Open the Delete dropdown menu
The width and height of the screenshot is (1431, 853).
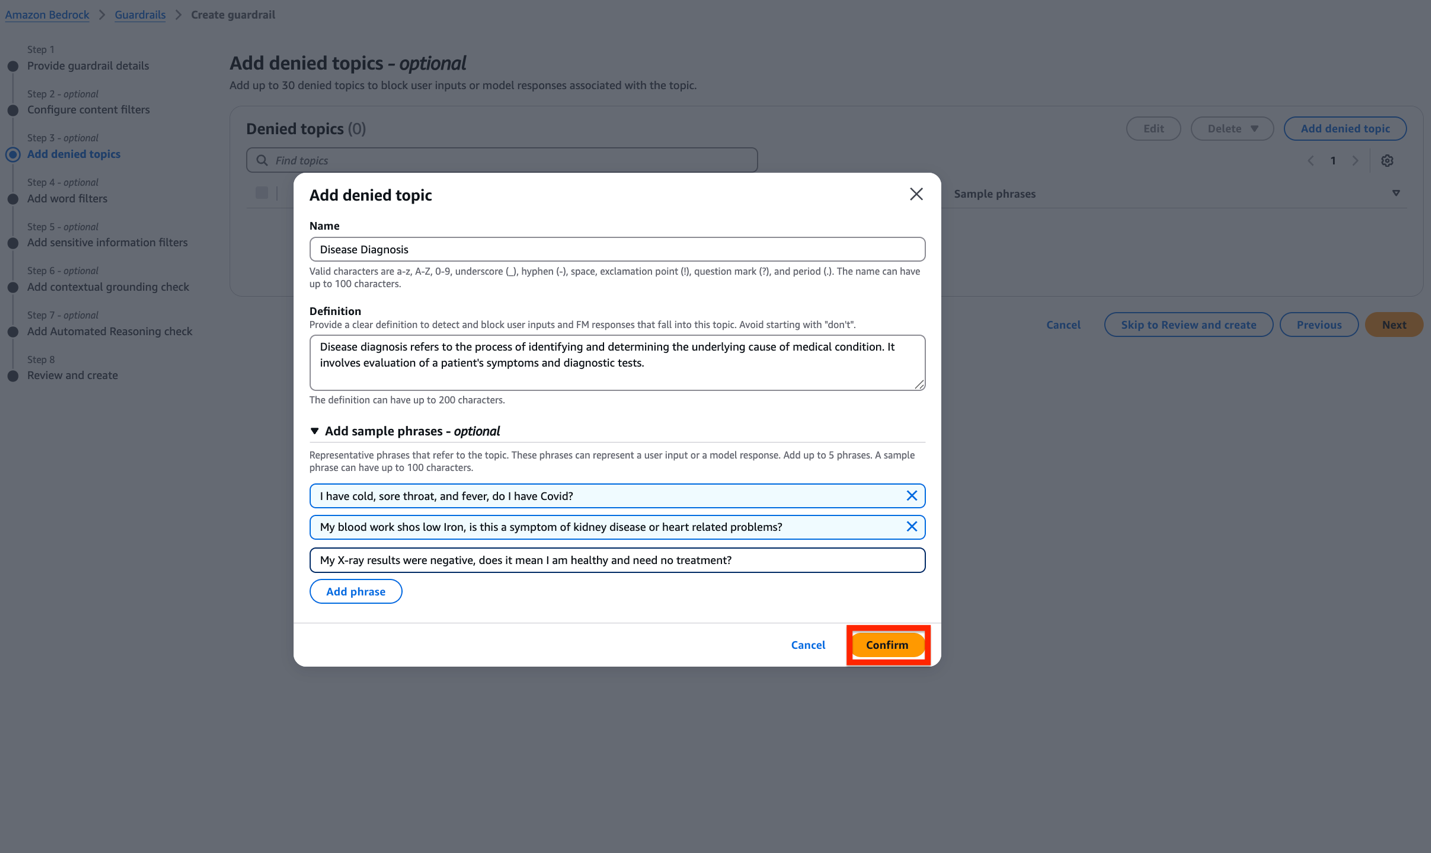[1231, 128]
